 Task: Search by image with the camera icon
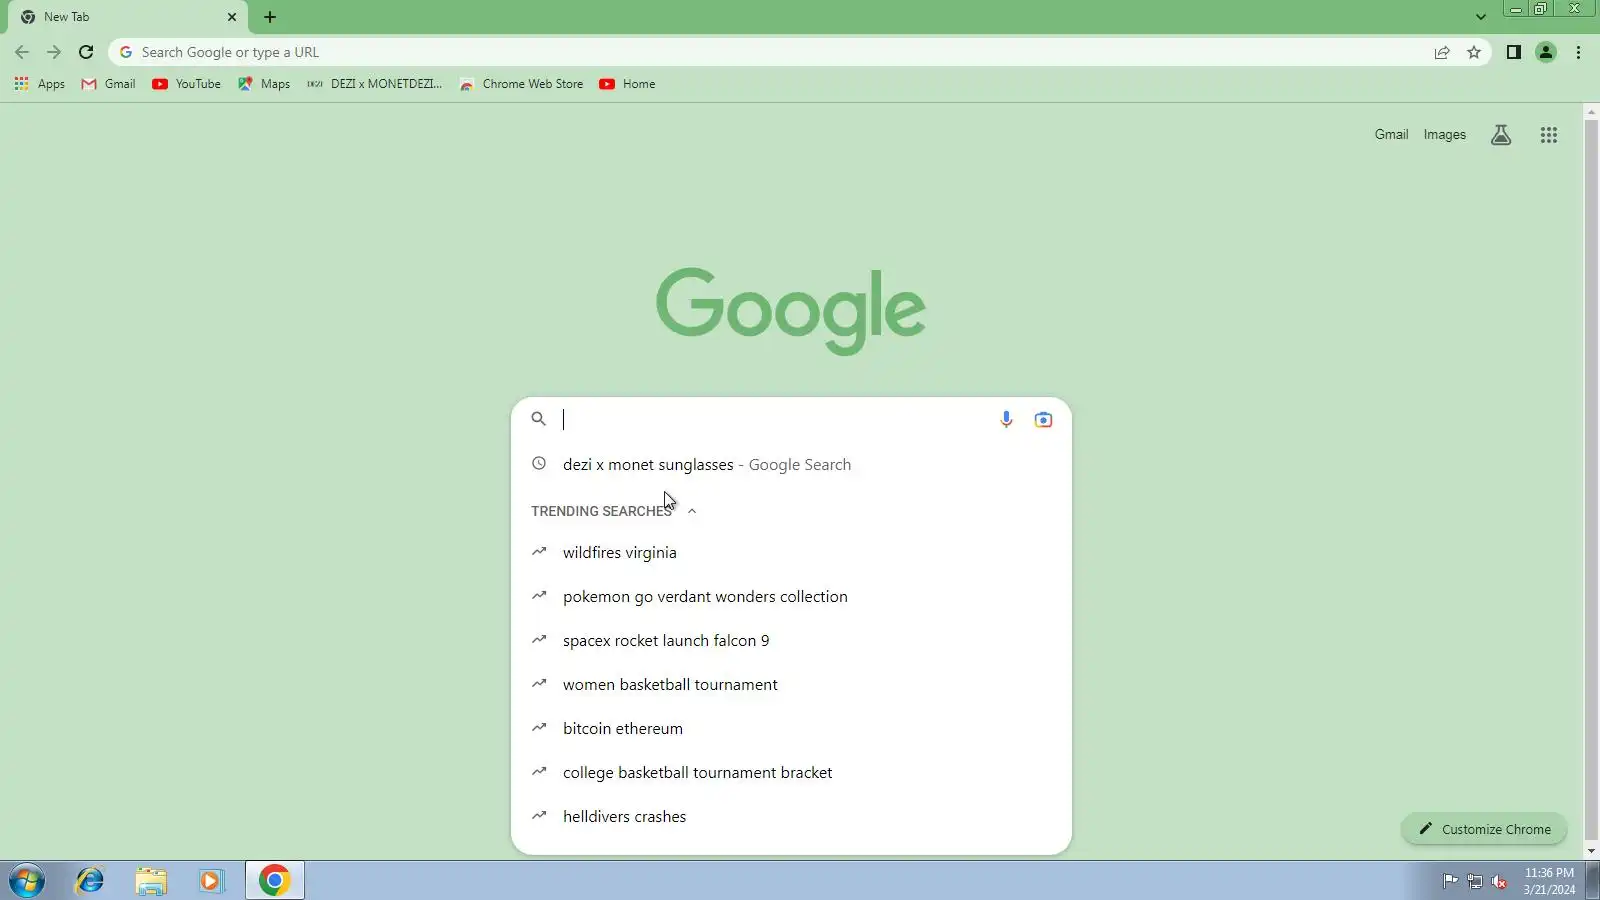tap(1043, 419)
